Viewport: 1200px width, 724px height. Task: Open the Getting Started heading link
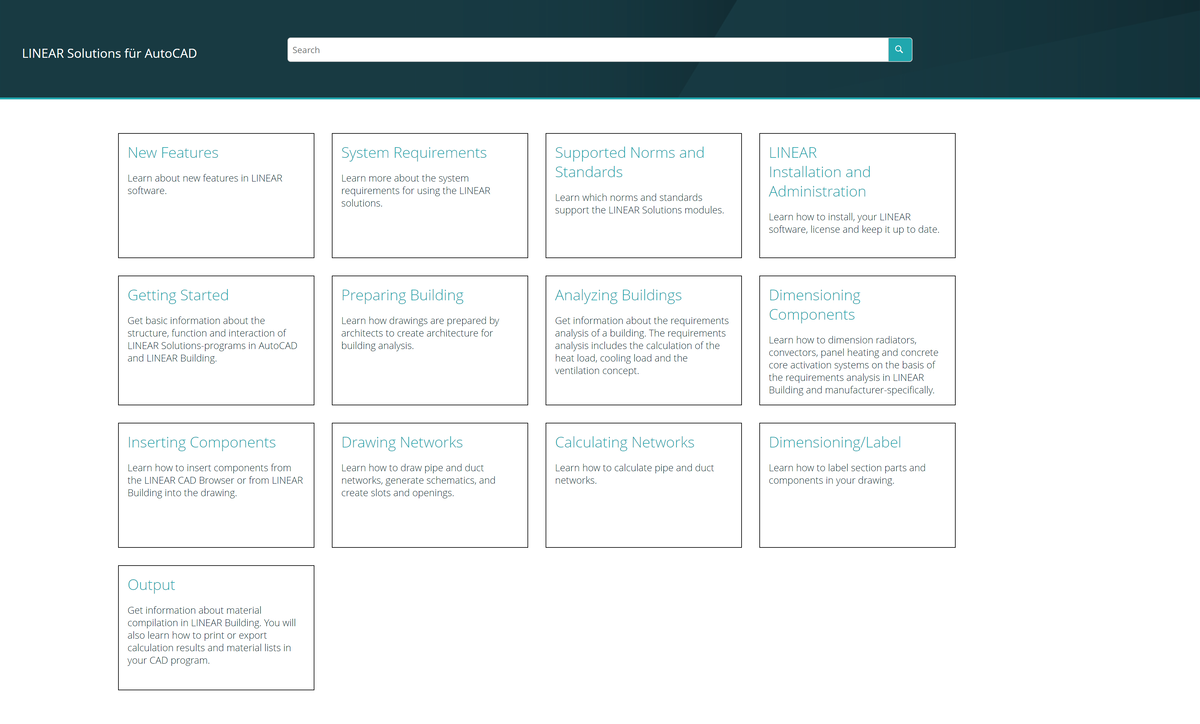[178, 295]
